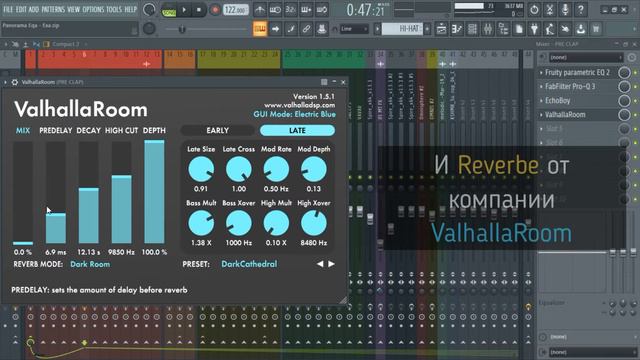Click the undo history circular arrow icon

pyautogui.click(x=534, y=9)
